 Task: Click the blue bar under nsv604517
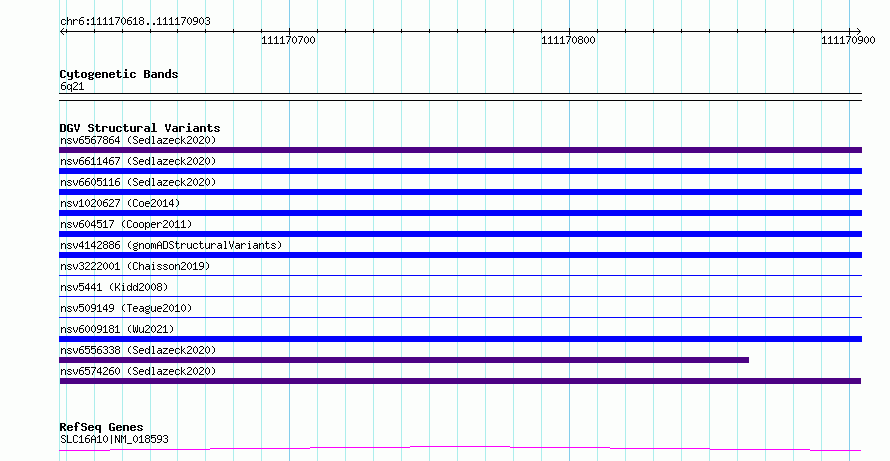coord(460,234)
